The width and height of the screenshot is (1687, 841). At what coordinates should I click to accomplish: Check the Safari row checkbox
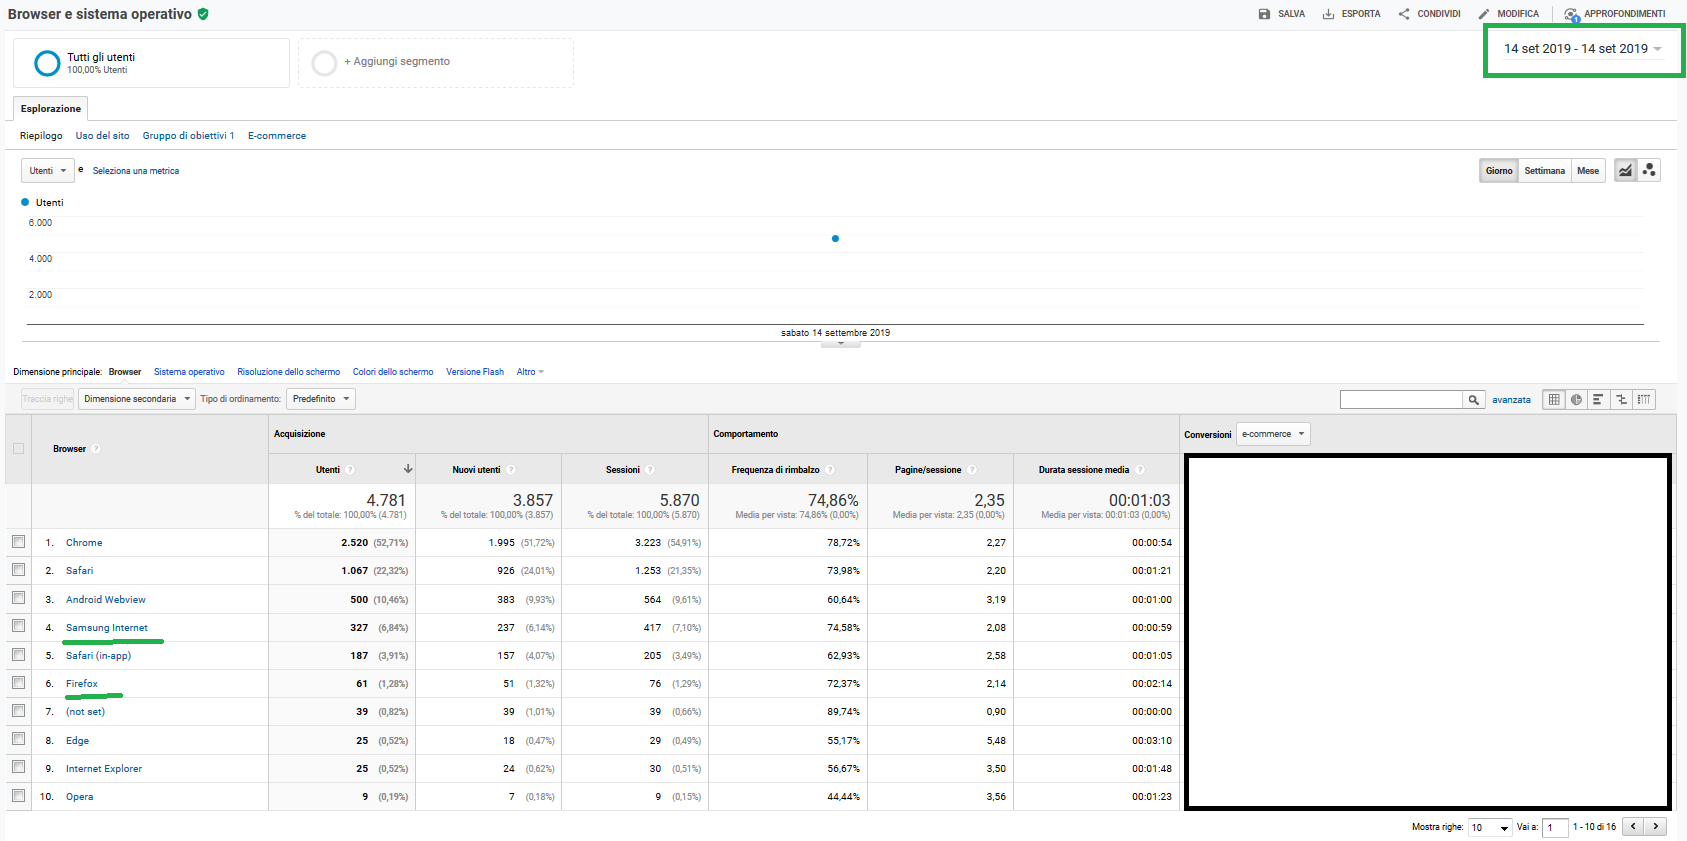tap(18, 569)
